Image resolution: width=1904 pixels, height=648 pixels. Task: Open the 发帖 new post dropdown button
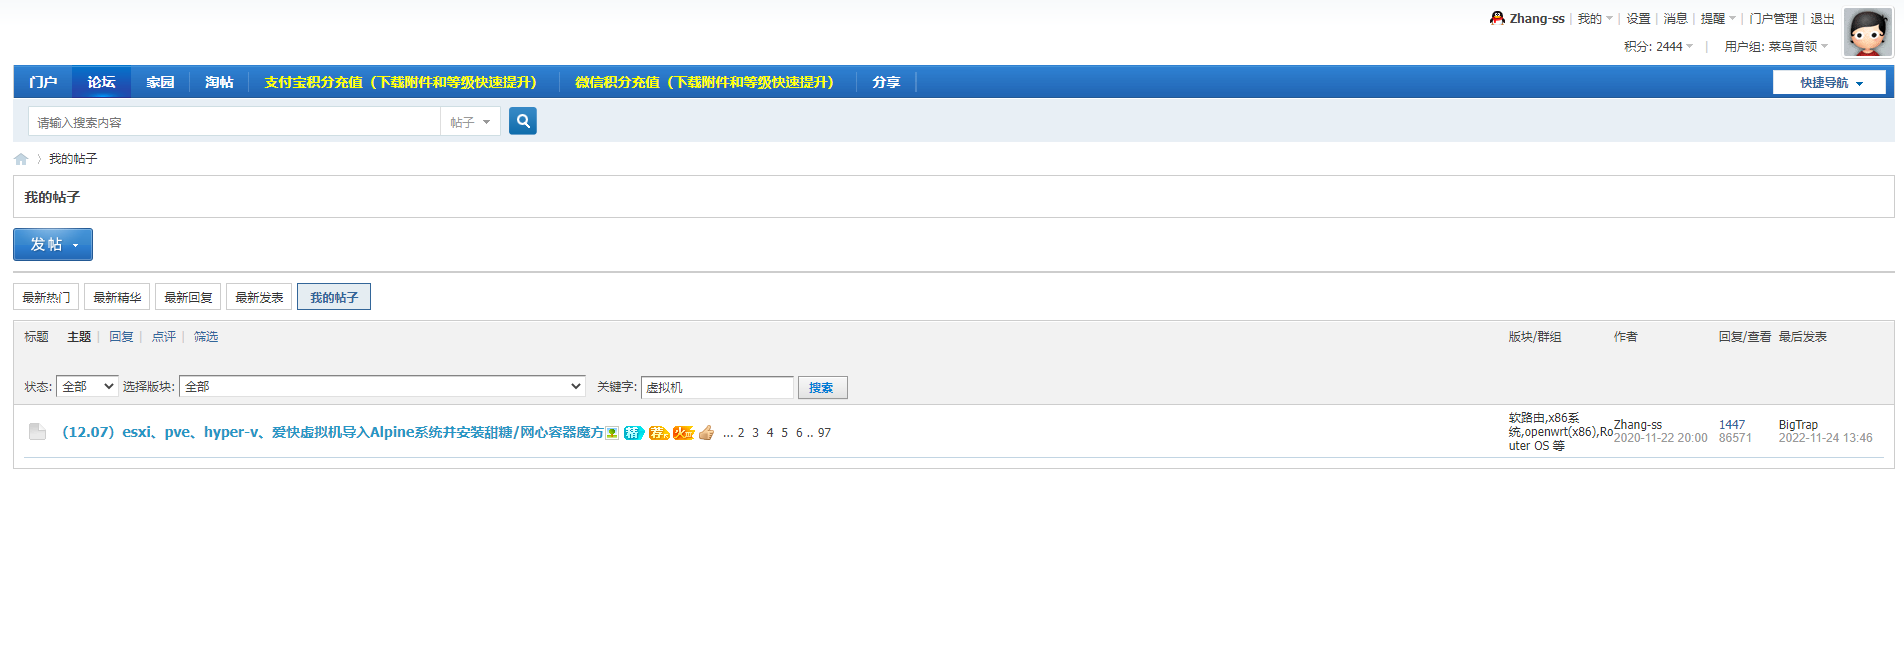53,244
